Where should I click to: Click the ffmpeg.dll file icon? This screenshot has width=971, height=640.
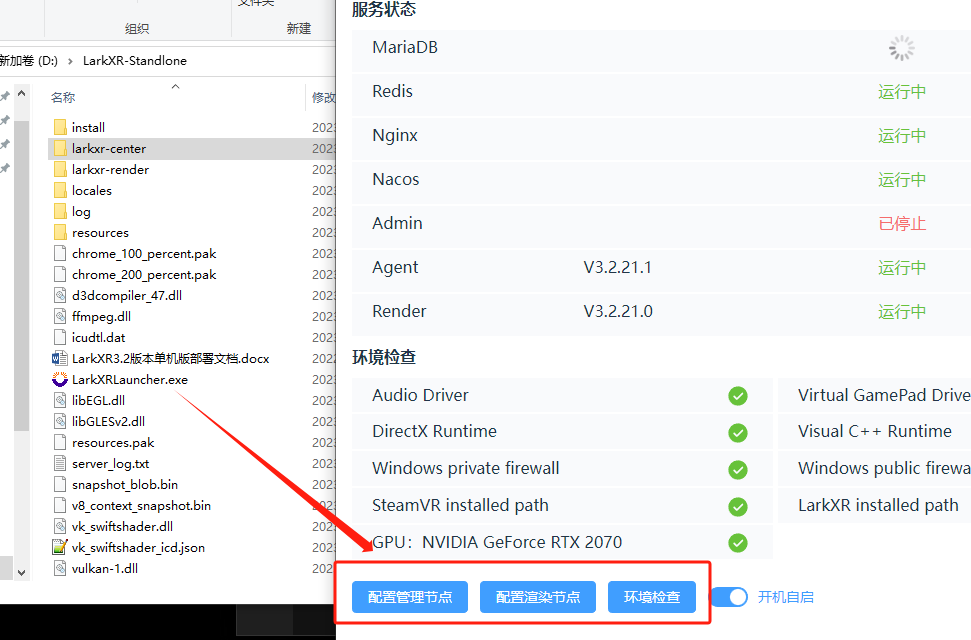tap(60, 317)
